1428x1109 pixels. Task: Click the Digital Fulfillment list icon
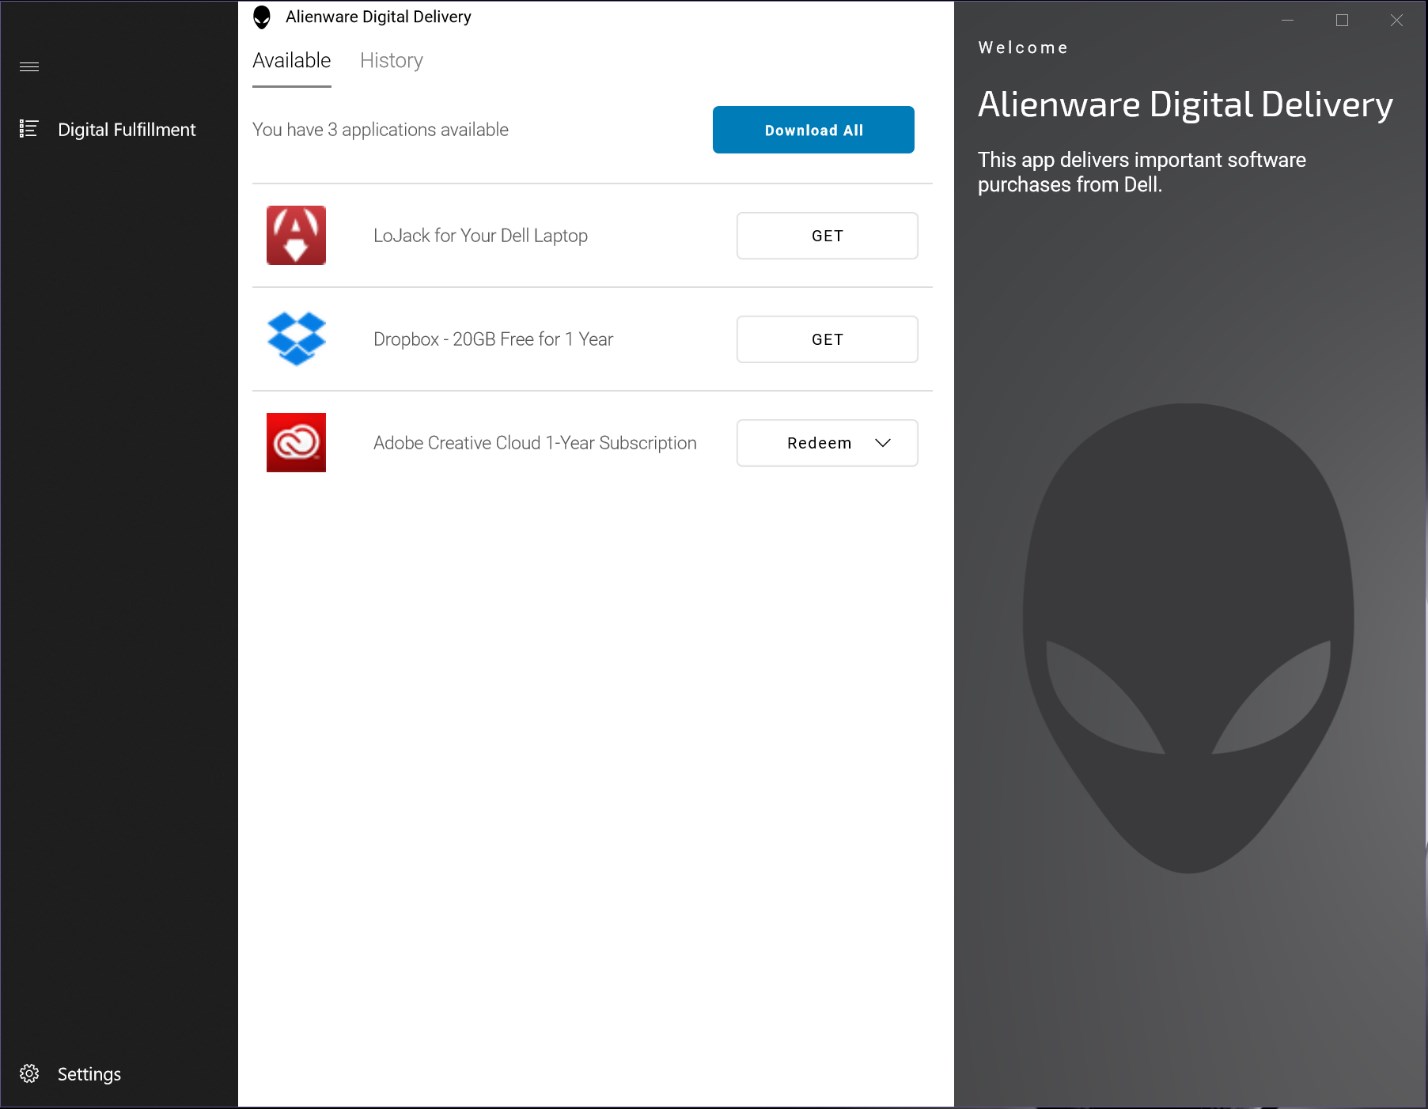point(29,129)
